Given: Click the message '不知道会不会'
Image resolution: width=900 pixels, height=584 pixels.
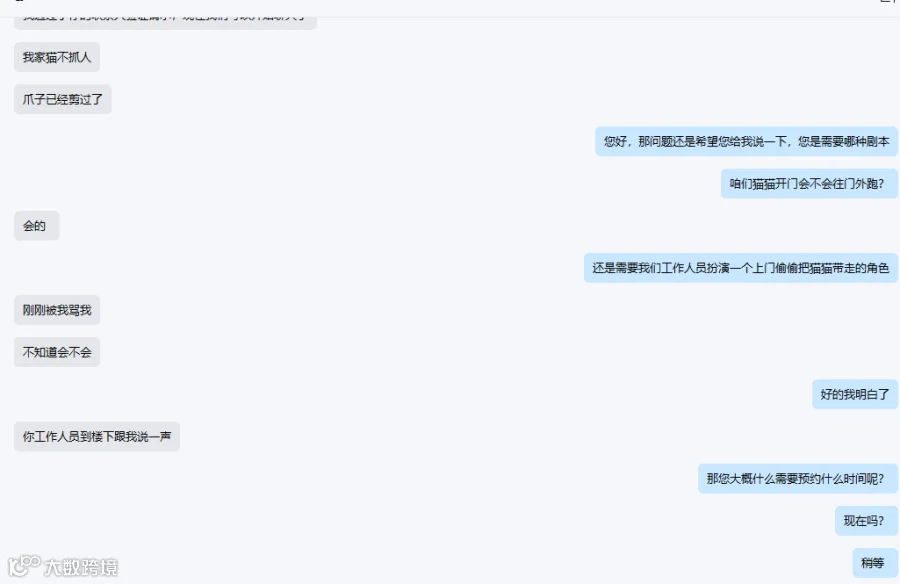Looking at the screenshot, I should [57, 352].
